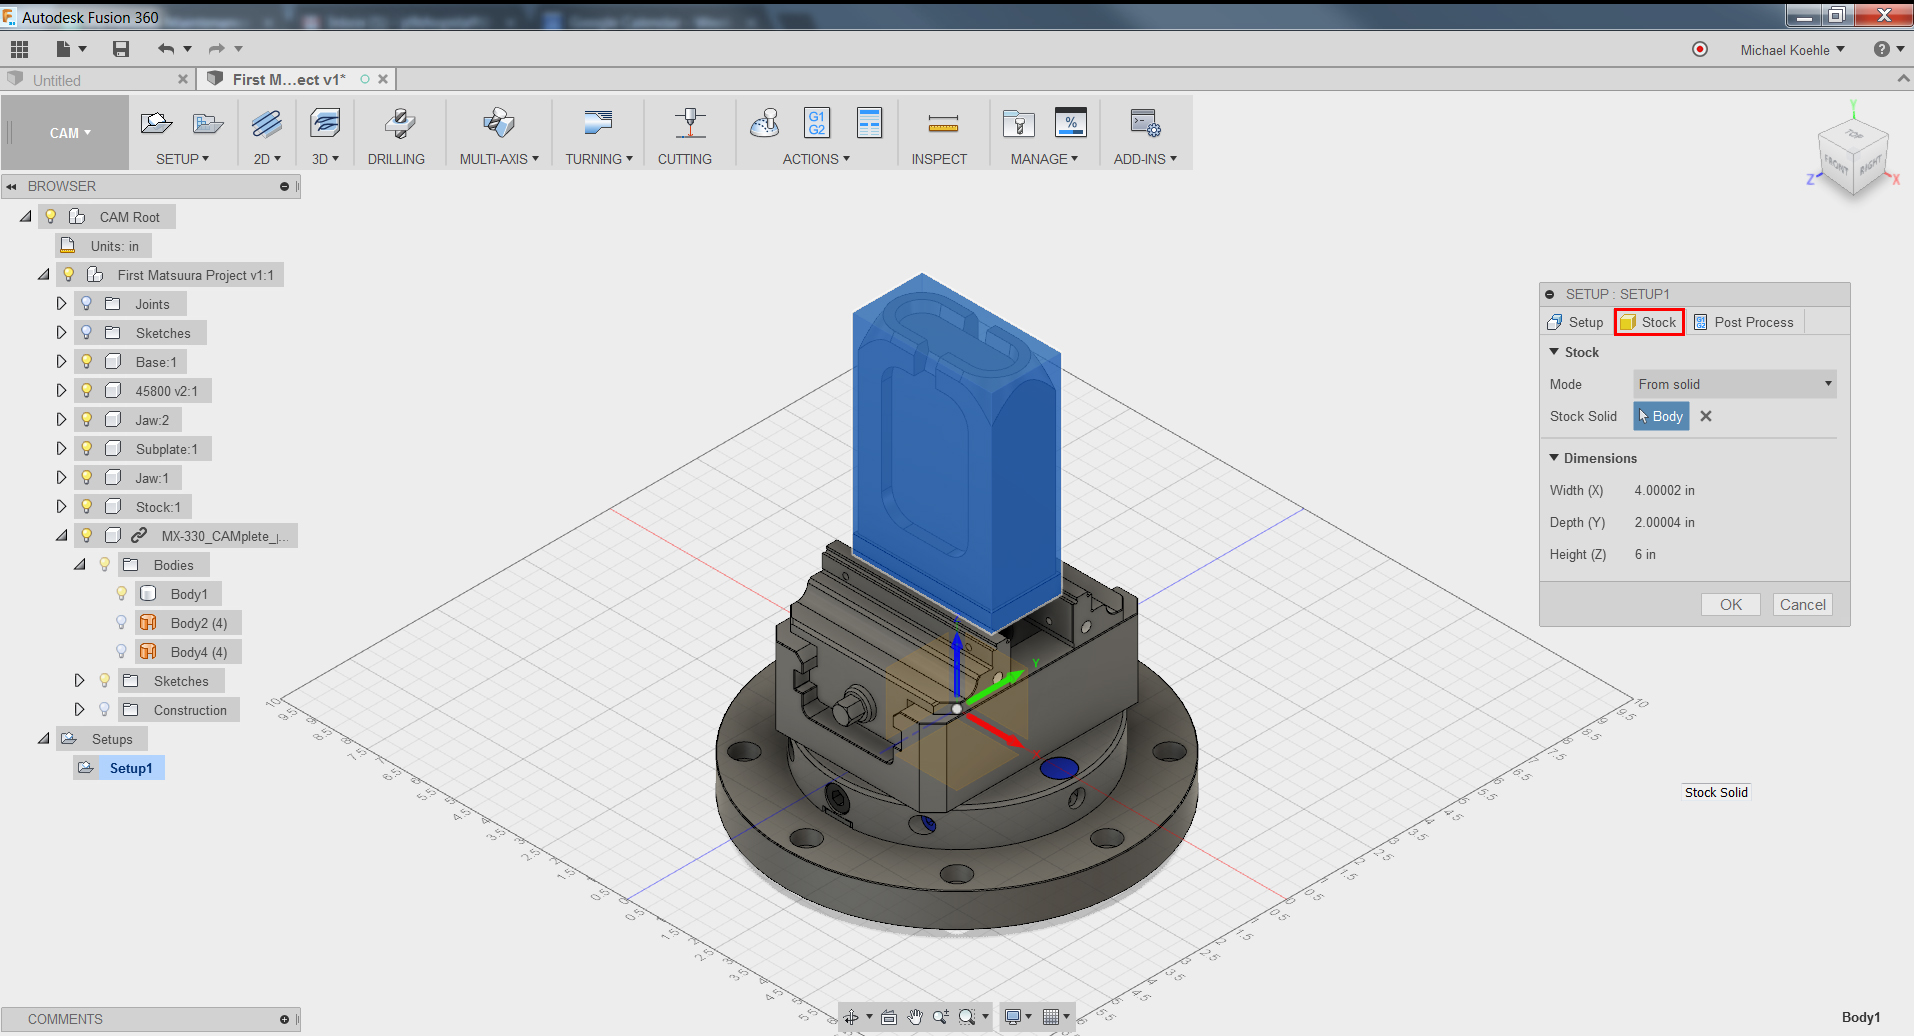Open the Michael Koehle account dropdown

pyautogui.click(x=1792, y=49)
